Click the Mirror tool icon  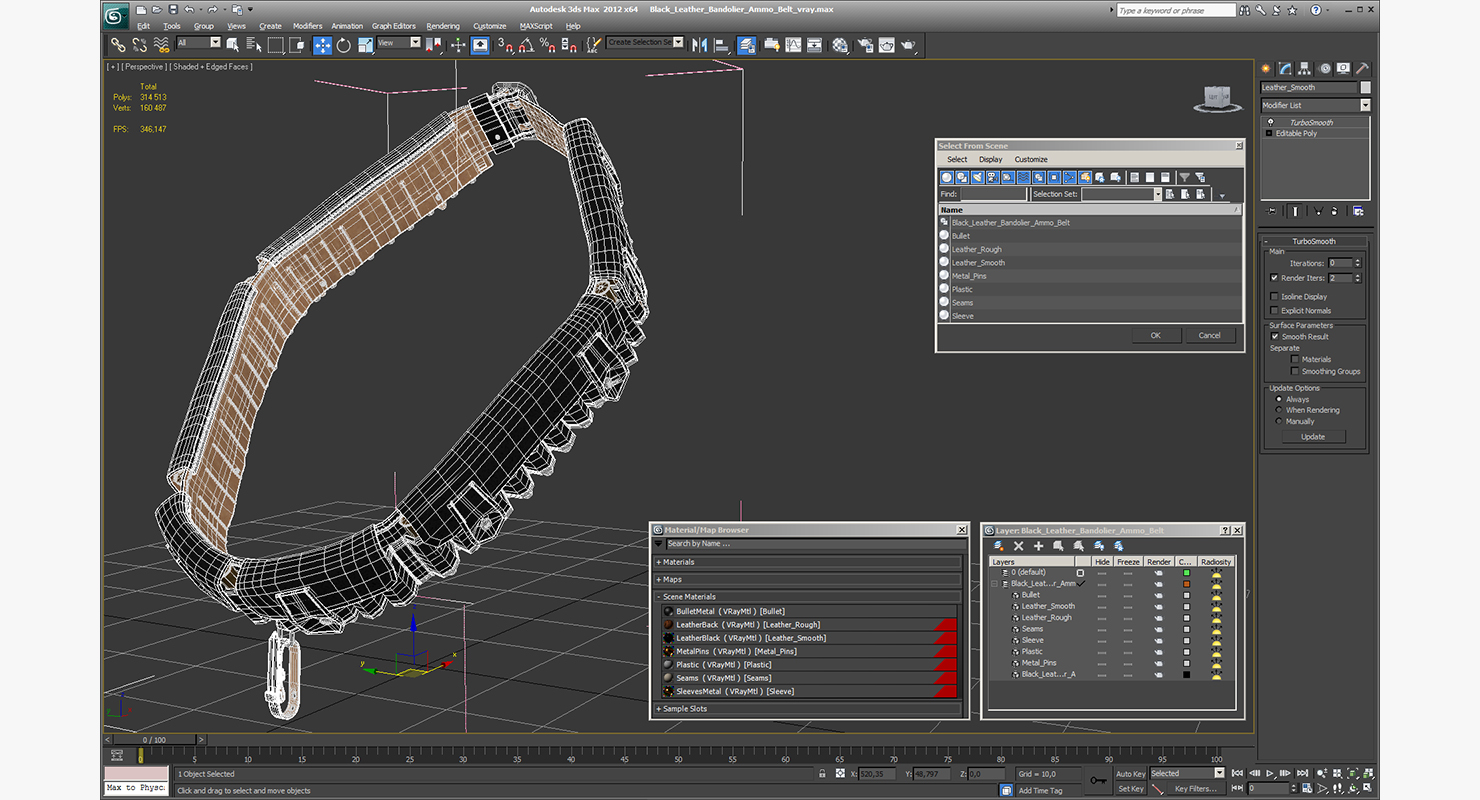point(699,45)
